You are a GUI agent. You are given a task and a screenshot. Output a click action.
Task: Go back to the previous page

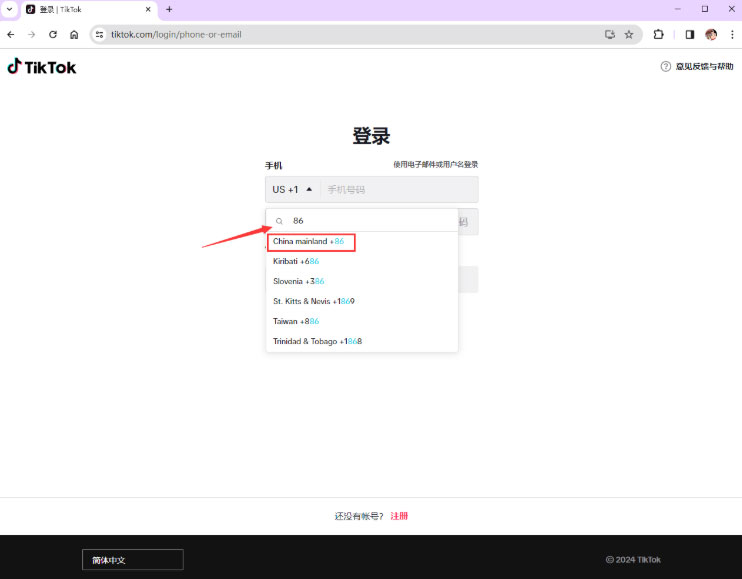pyautogui.click(x=11, y=35)
